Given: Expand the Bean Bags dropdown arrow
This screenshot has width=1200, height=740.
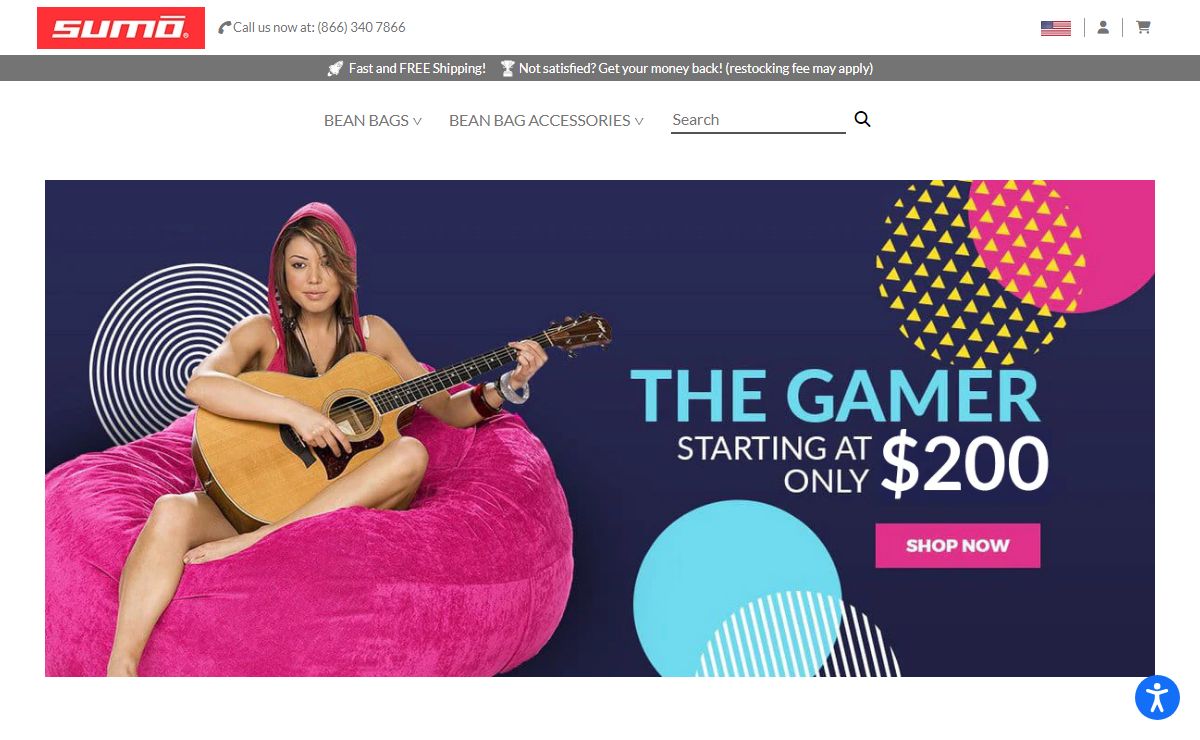Looking at the screenshot, I should point(417,121).
